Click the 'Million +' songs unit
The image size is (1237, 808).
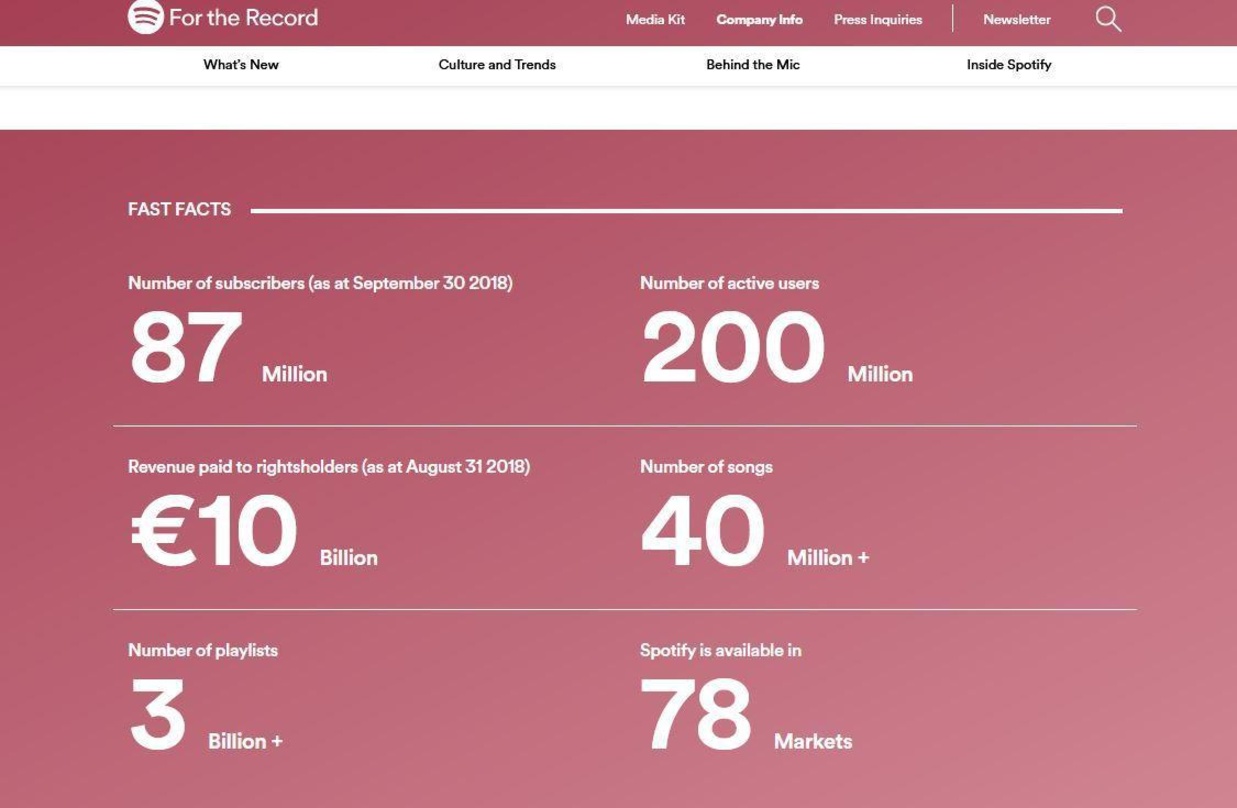(828, 558)
